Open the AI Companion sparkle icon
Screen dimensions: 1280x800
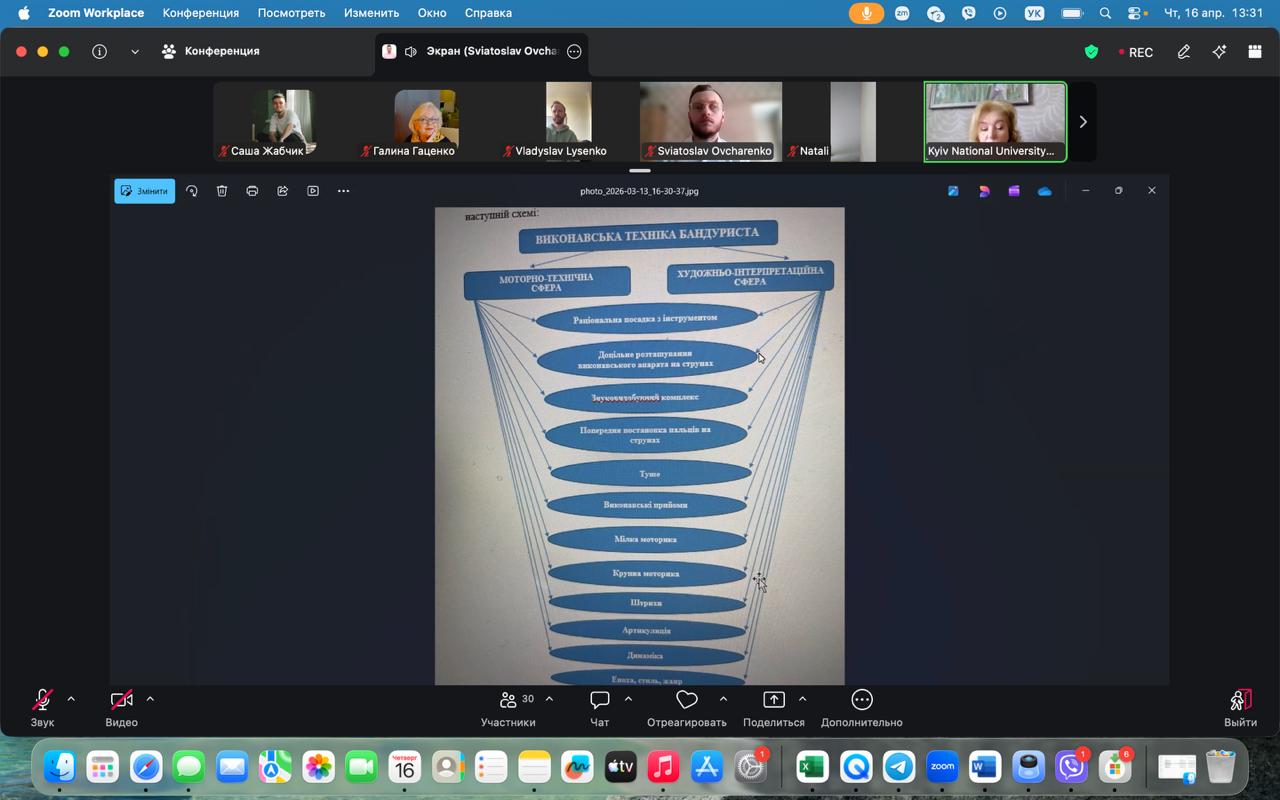pos(1219,52)
